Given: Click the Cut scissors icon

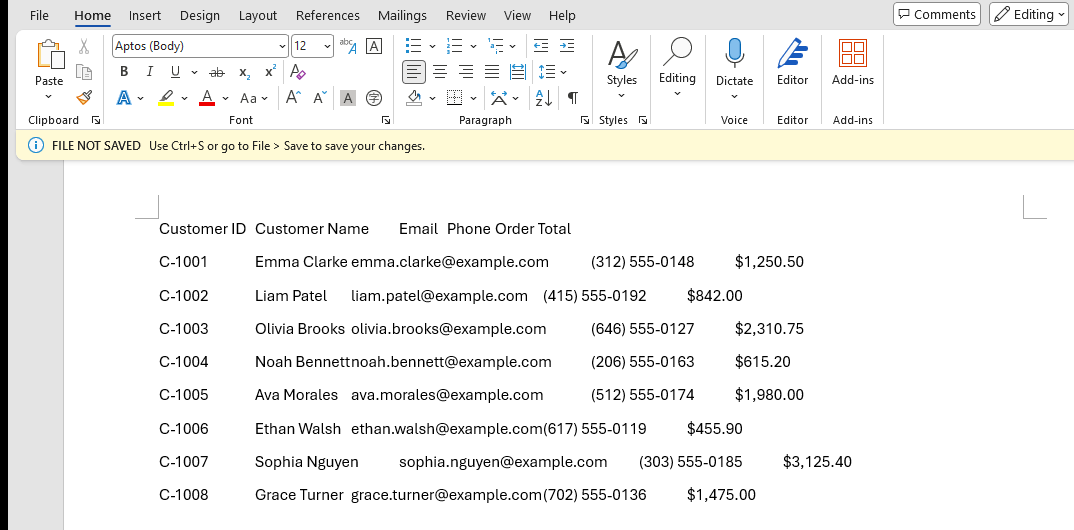Looking at the screenshot, I should pyautogui.click(x=84, y=47).
